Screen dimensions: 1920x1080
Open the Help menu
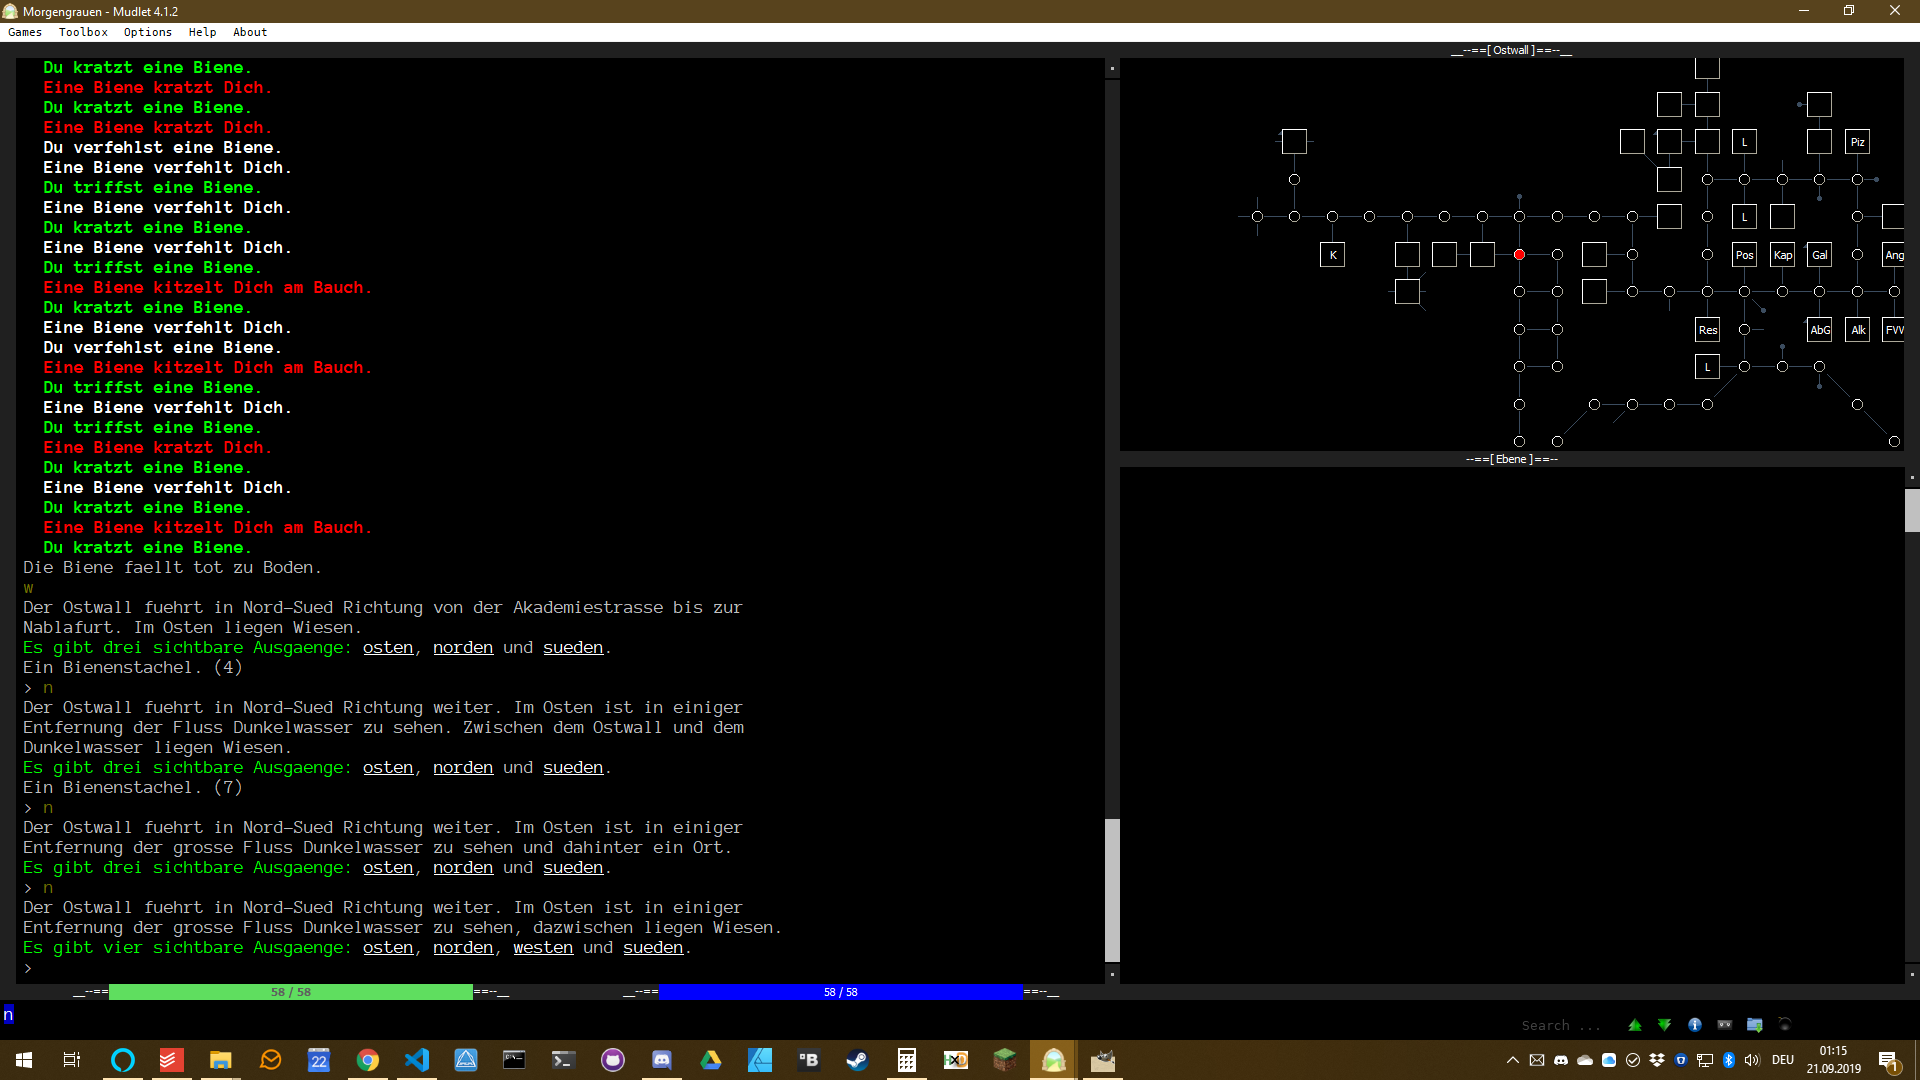point(202,32)
